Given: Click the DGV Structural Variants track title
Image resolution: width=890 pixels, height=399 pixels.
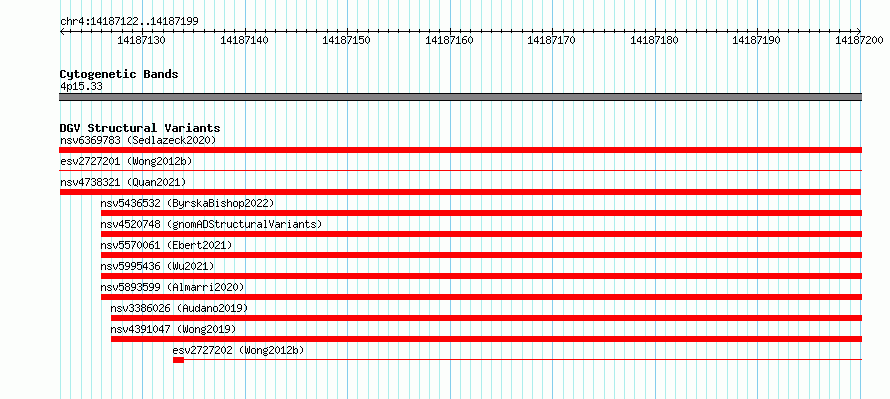Looking at the screenshot, I should point(140,128).
